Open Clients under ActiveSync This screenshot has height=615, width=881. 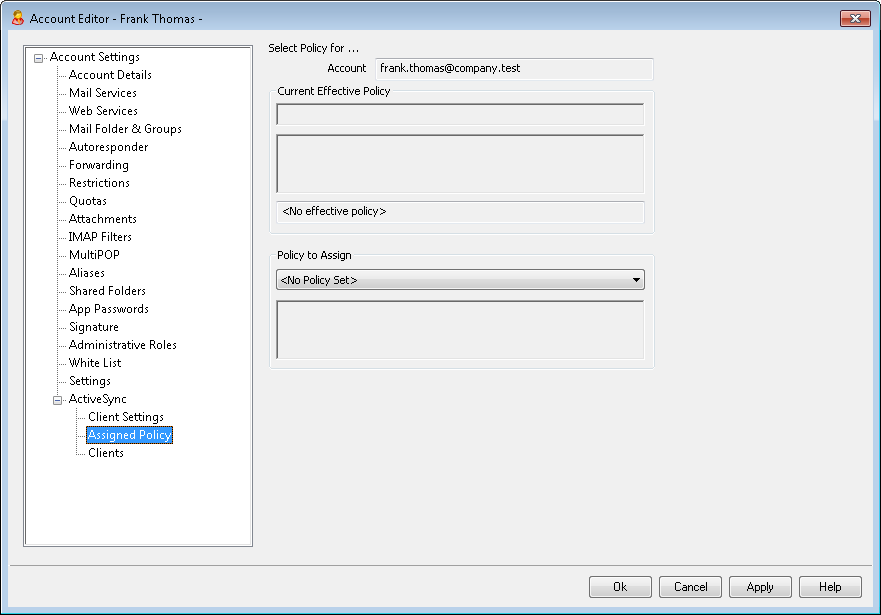click(x=106, y=453)
